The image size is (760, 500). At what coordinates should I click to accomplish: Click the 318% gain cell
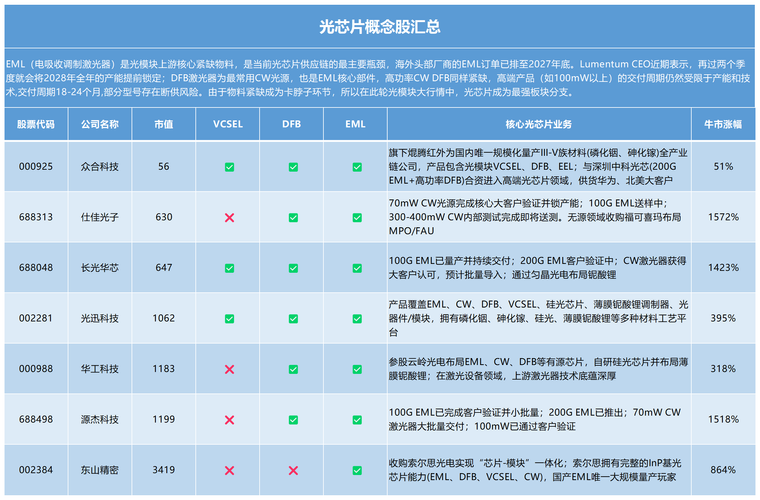click(723, 369)
